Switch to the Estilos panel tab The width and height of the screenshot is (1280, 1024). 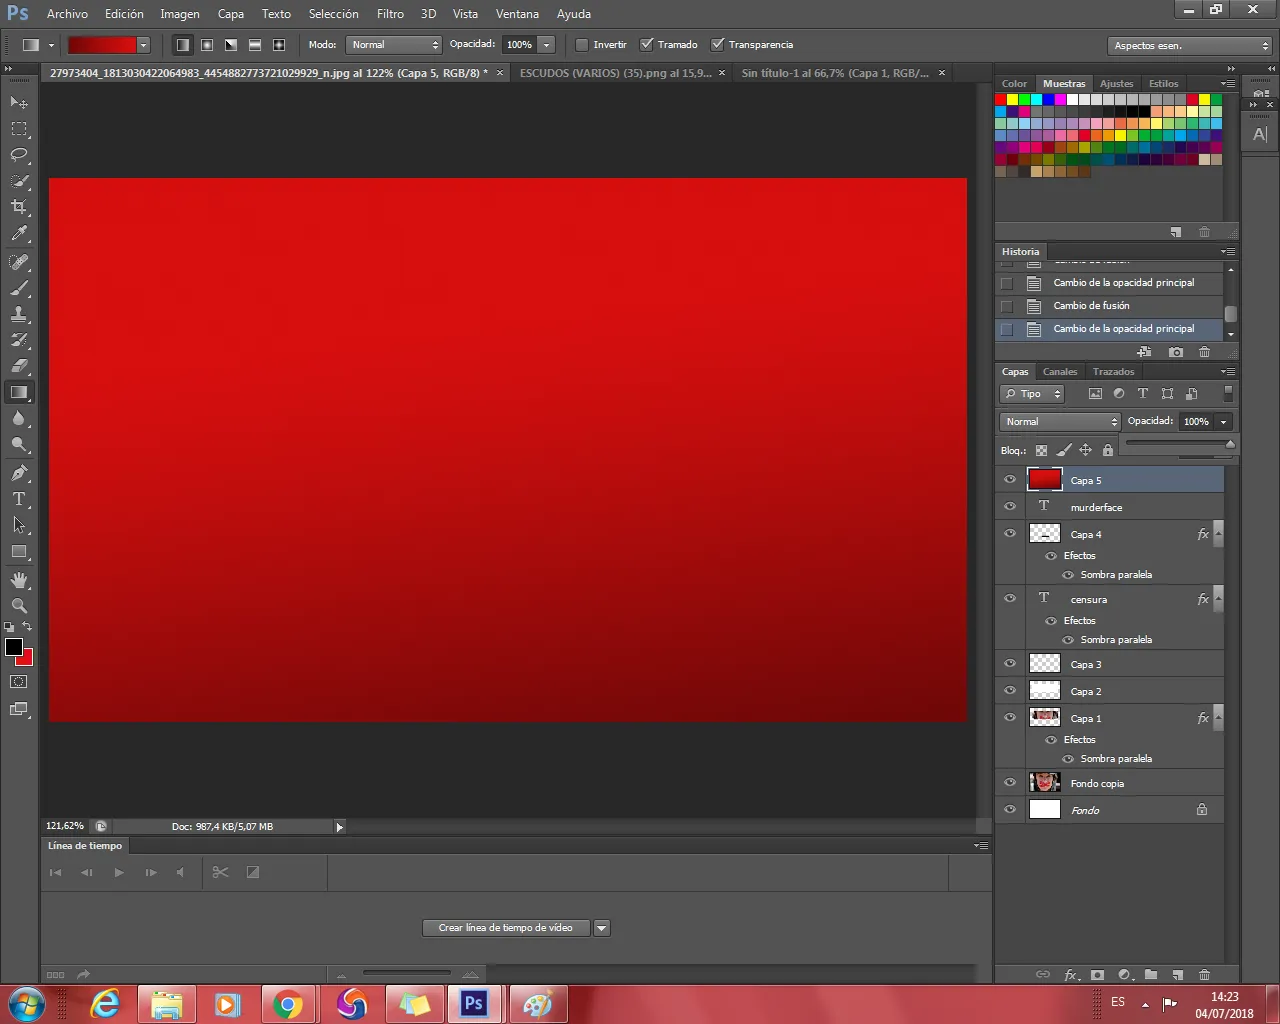point(1163,84)
